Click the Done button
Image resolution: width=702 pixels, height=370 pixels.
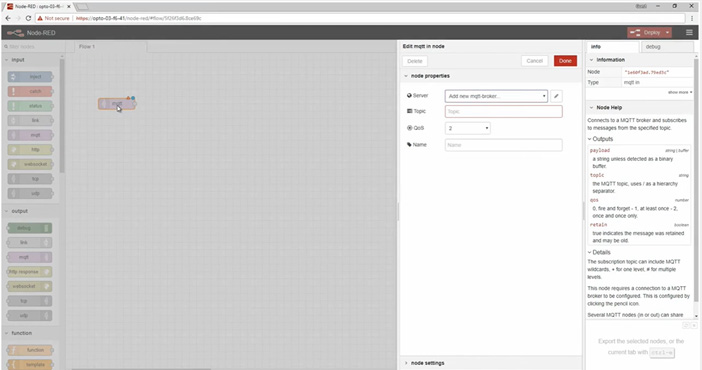[565, 61]
